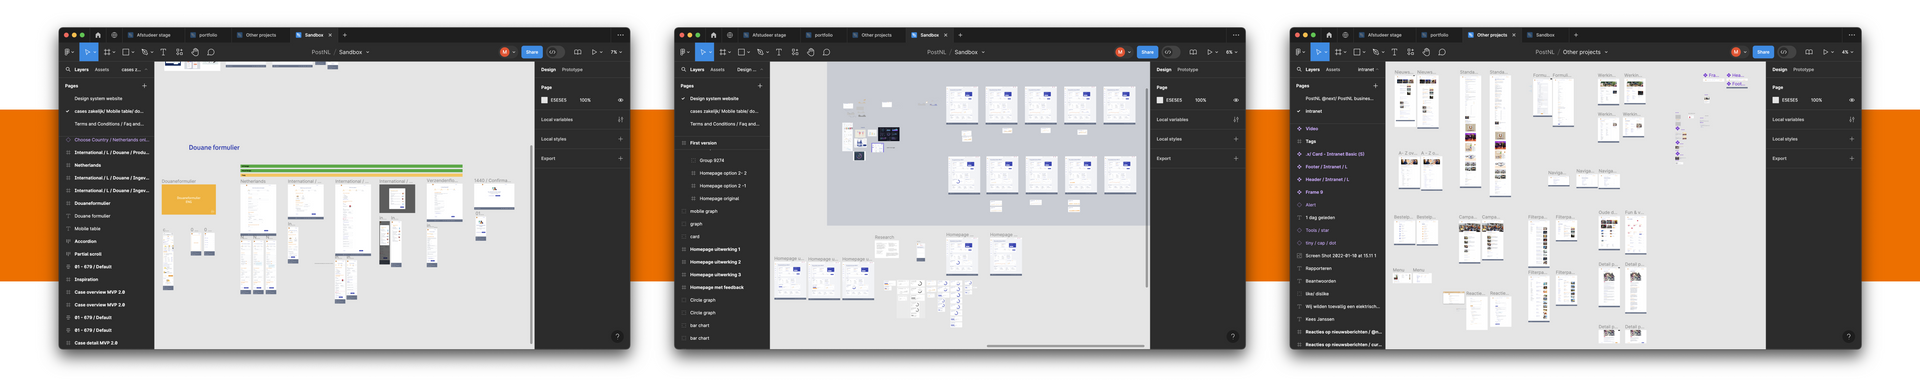Open Assets tab in middle window
1920x391 pixels.
click(717, 70)
